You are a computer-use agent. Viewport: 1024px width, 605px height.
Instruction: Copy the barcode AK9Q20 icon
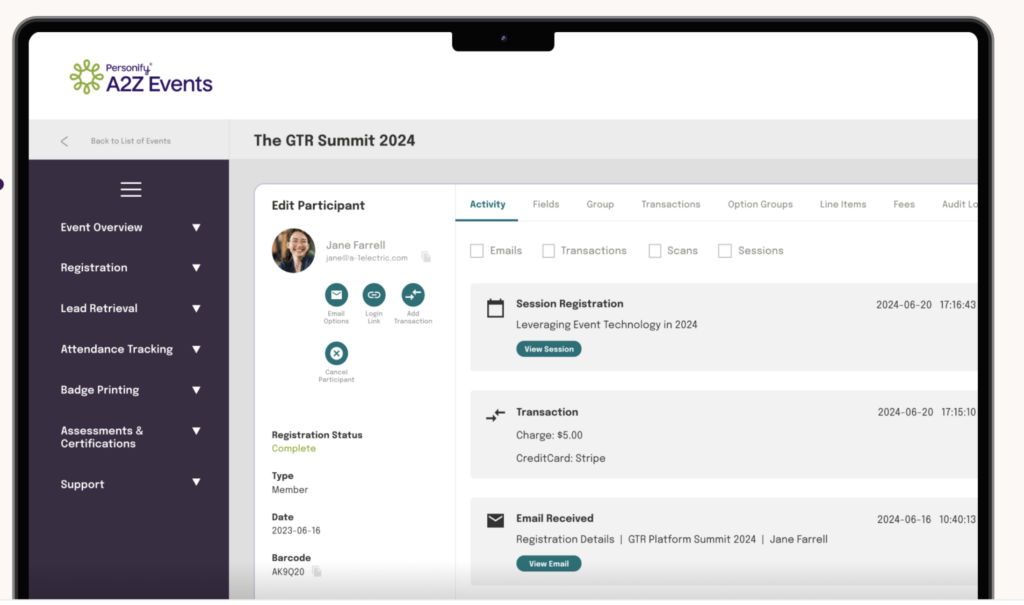click(x=317, y=572)
